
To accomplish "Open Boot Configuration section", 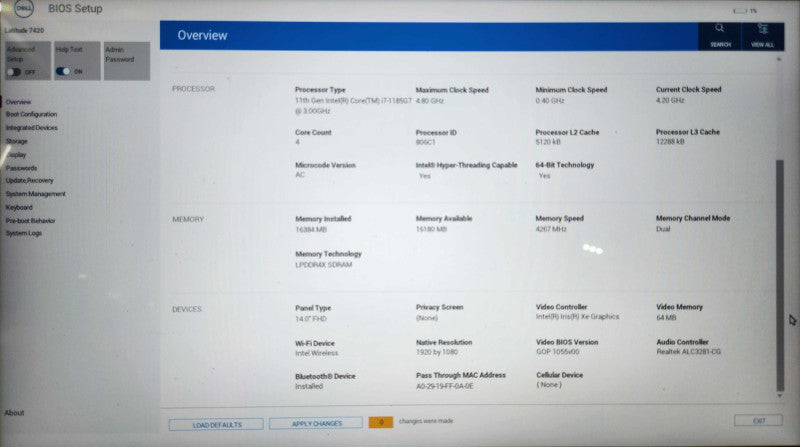I will pyautogui.click(x=31, y=114).
